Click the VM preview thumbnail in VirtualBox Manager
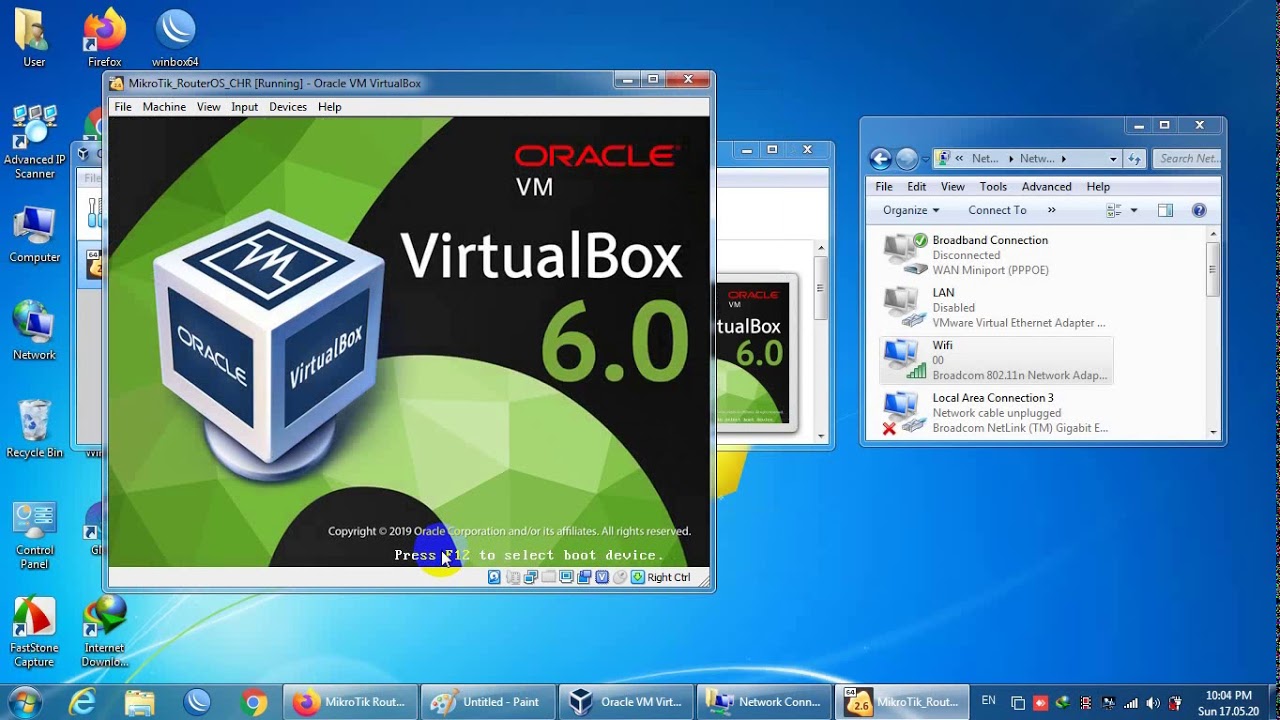Viewport: 1280px width, 720px height. tap(756, 352)
